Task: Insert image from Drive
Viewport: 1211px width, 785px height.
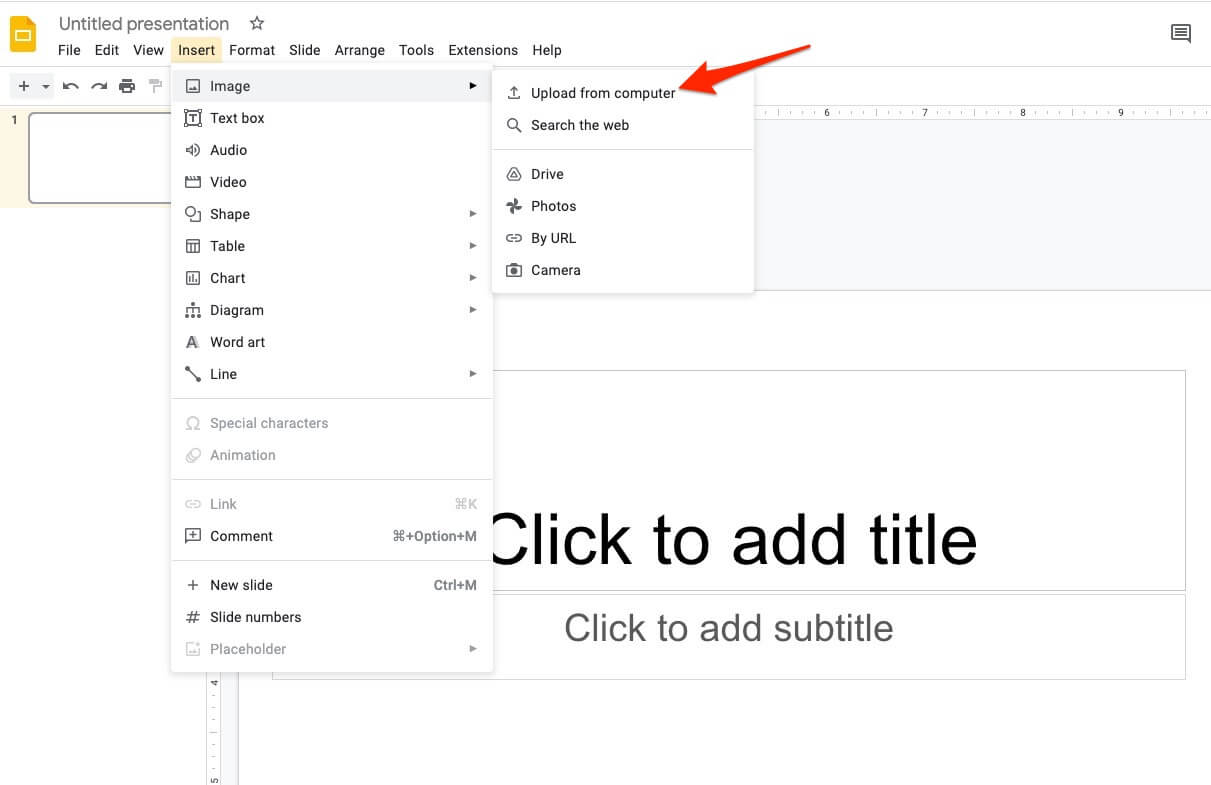Action: click(547, 174)
